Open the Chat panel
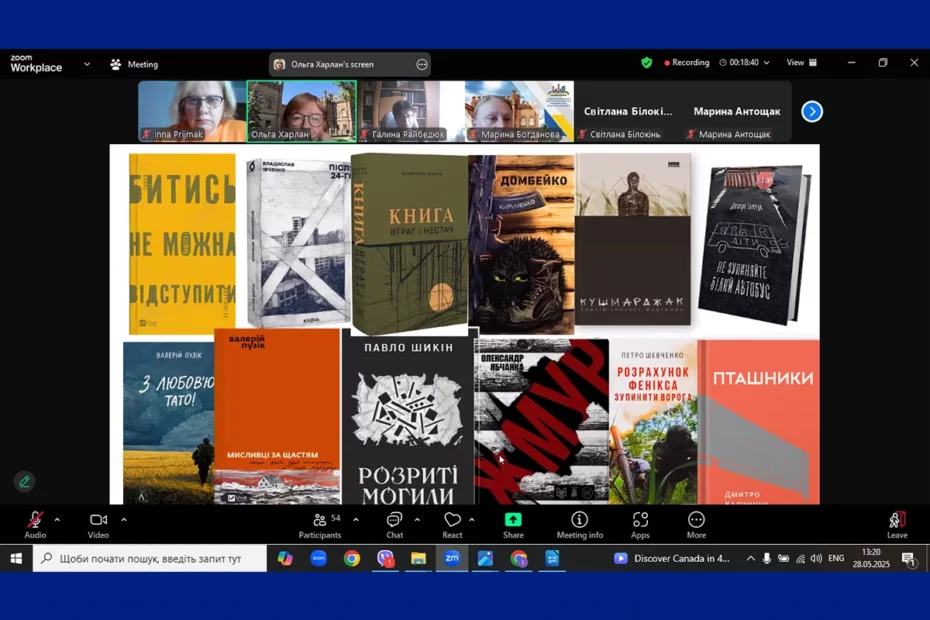Viewport: 930px width, 620px height. coord(394,525)
